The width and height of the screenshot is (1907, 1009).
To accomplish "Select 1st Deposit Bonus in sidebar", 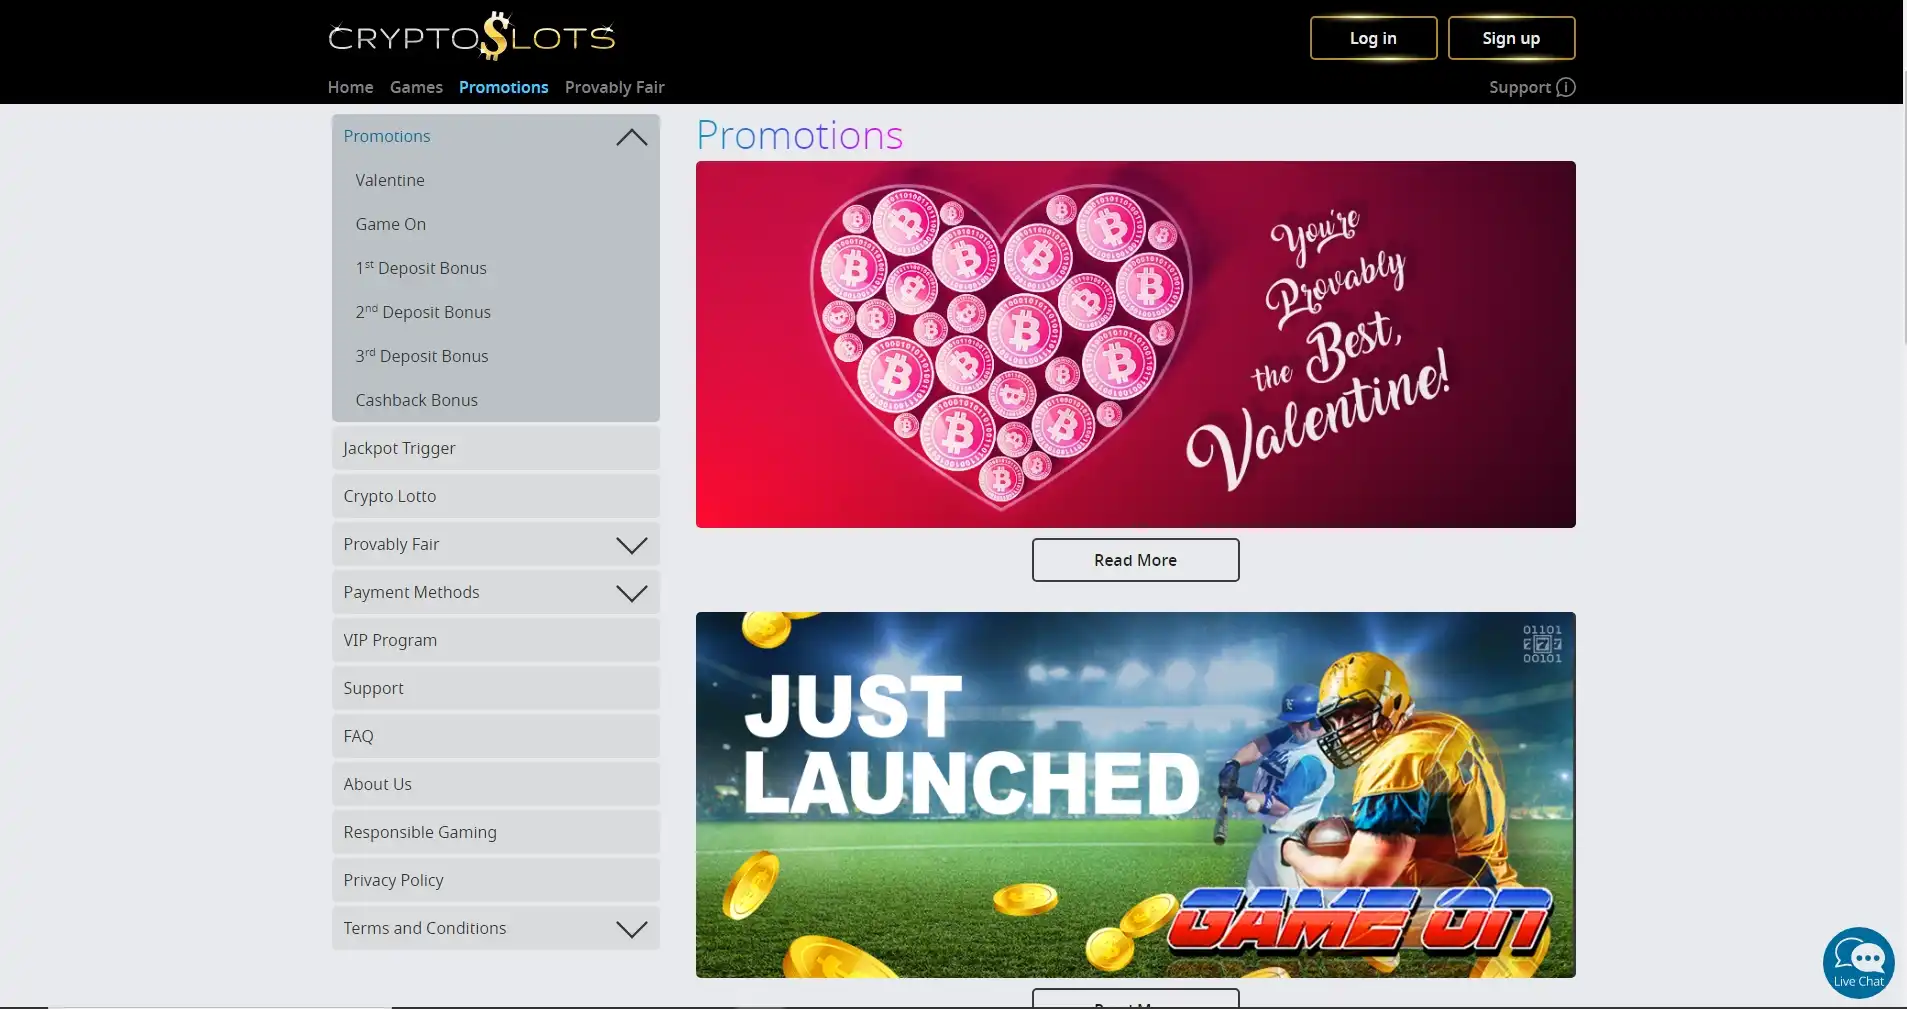I will coord(421,268).
